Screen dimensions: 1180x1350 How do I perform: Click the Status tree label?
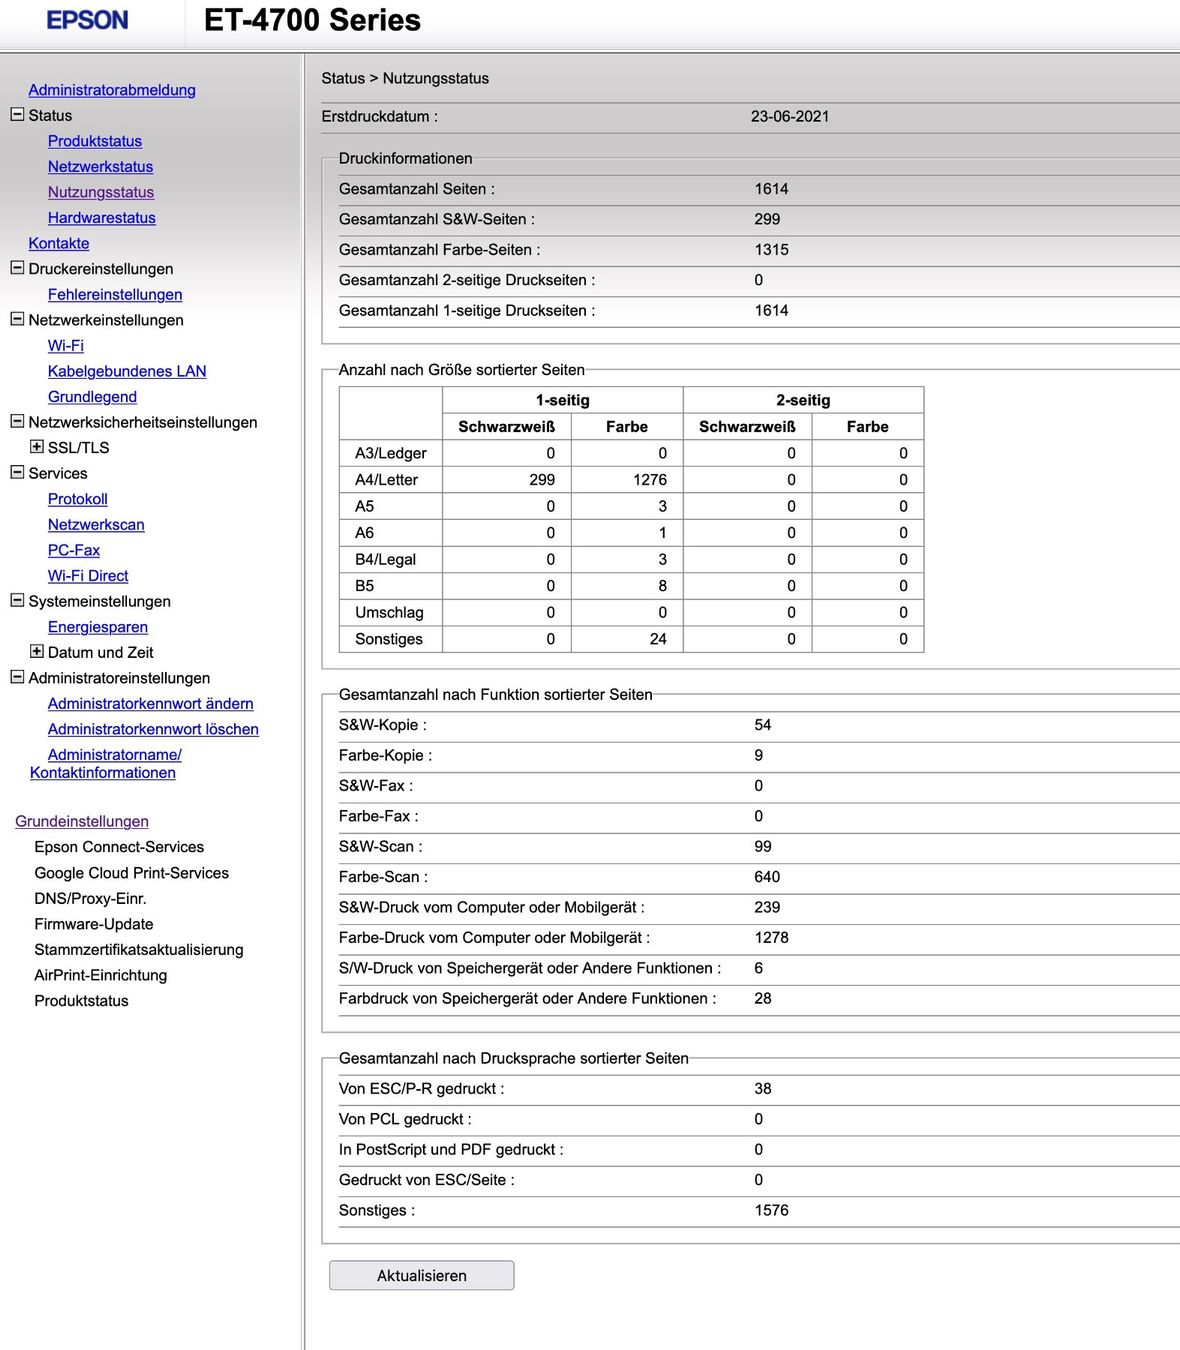(50, 115)
